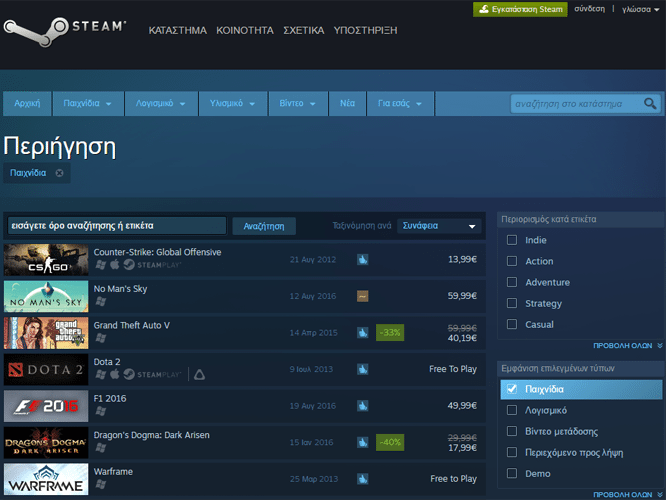Enable the Strategy tag filter

pos(512,303)
